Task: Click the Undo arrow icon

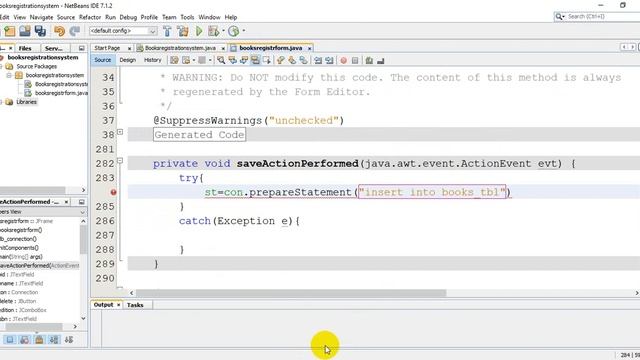Action: click(x=60, y=31)
